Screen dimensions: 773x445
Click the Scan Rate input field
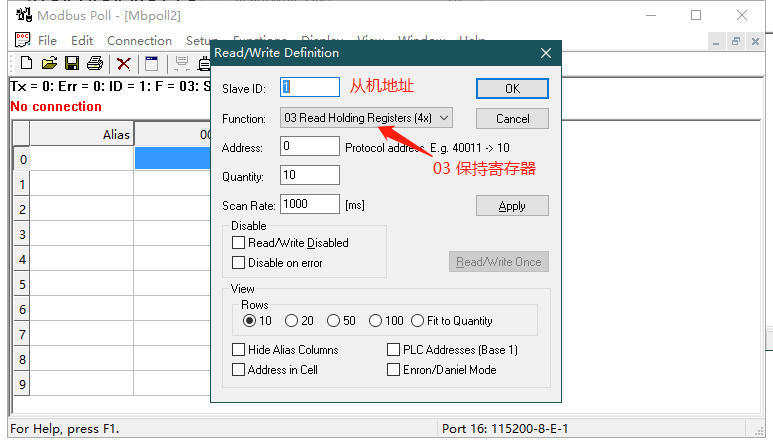310,204
